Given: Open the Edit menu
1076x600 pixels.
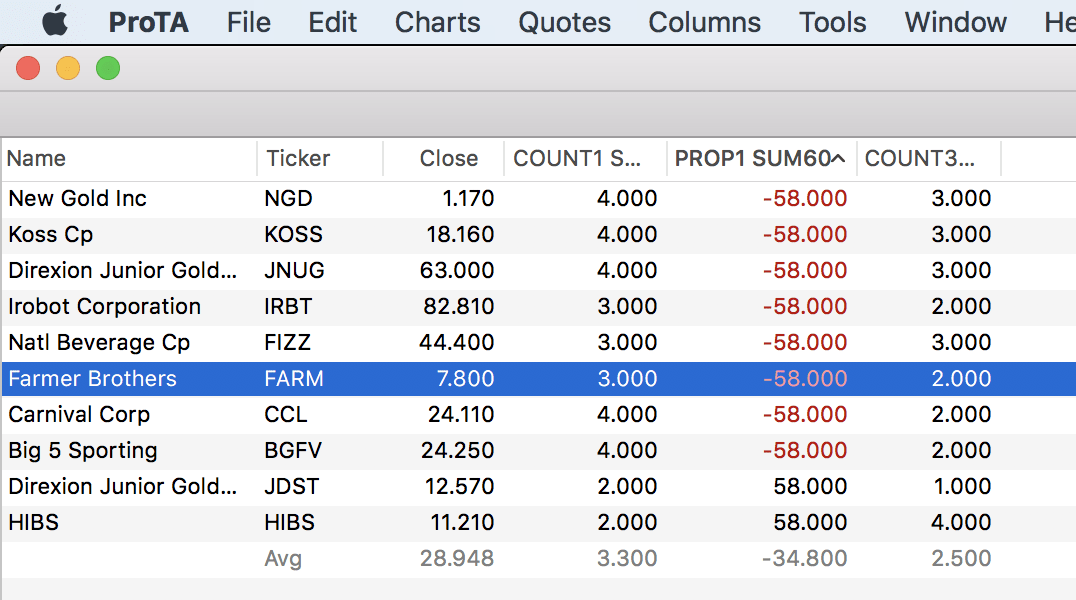Looking at the screenshot, I should (x=332, y=22).
